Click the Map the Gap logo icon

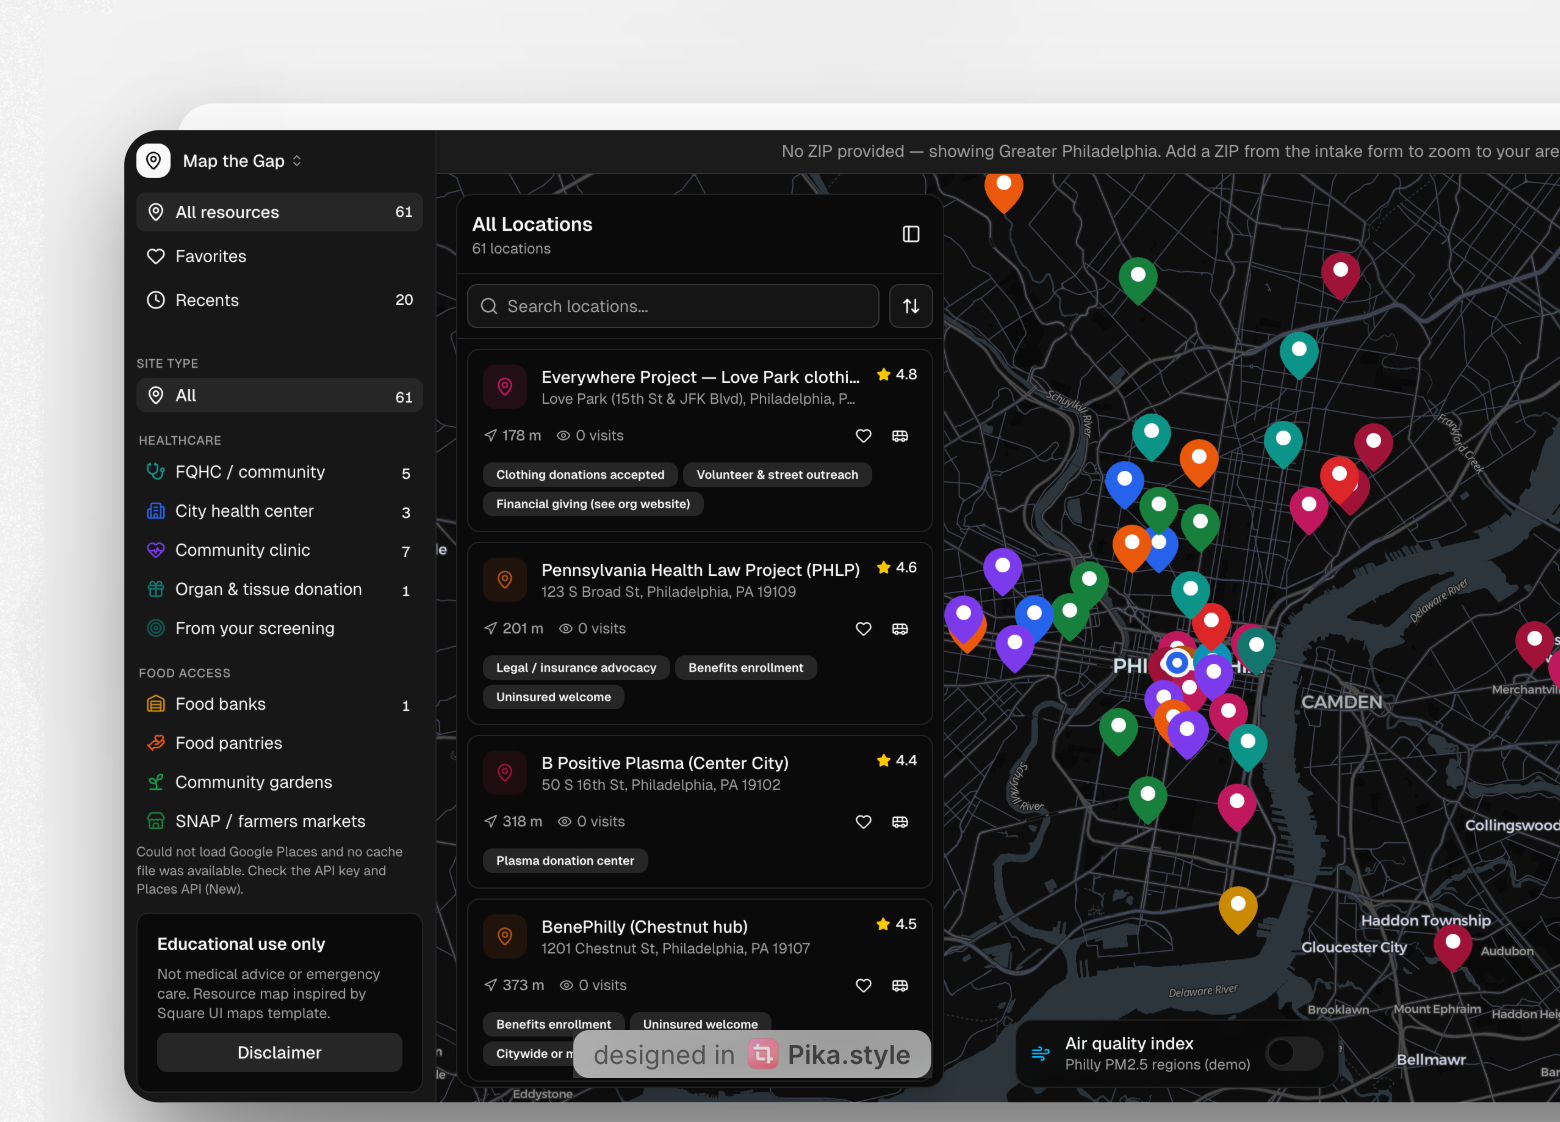(x=153, y=160)
